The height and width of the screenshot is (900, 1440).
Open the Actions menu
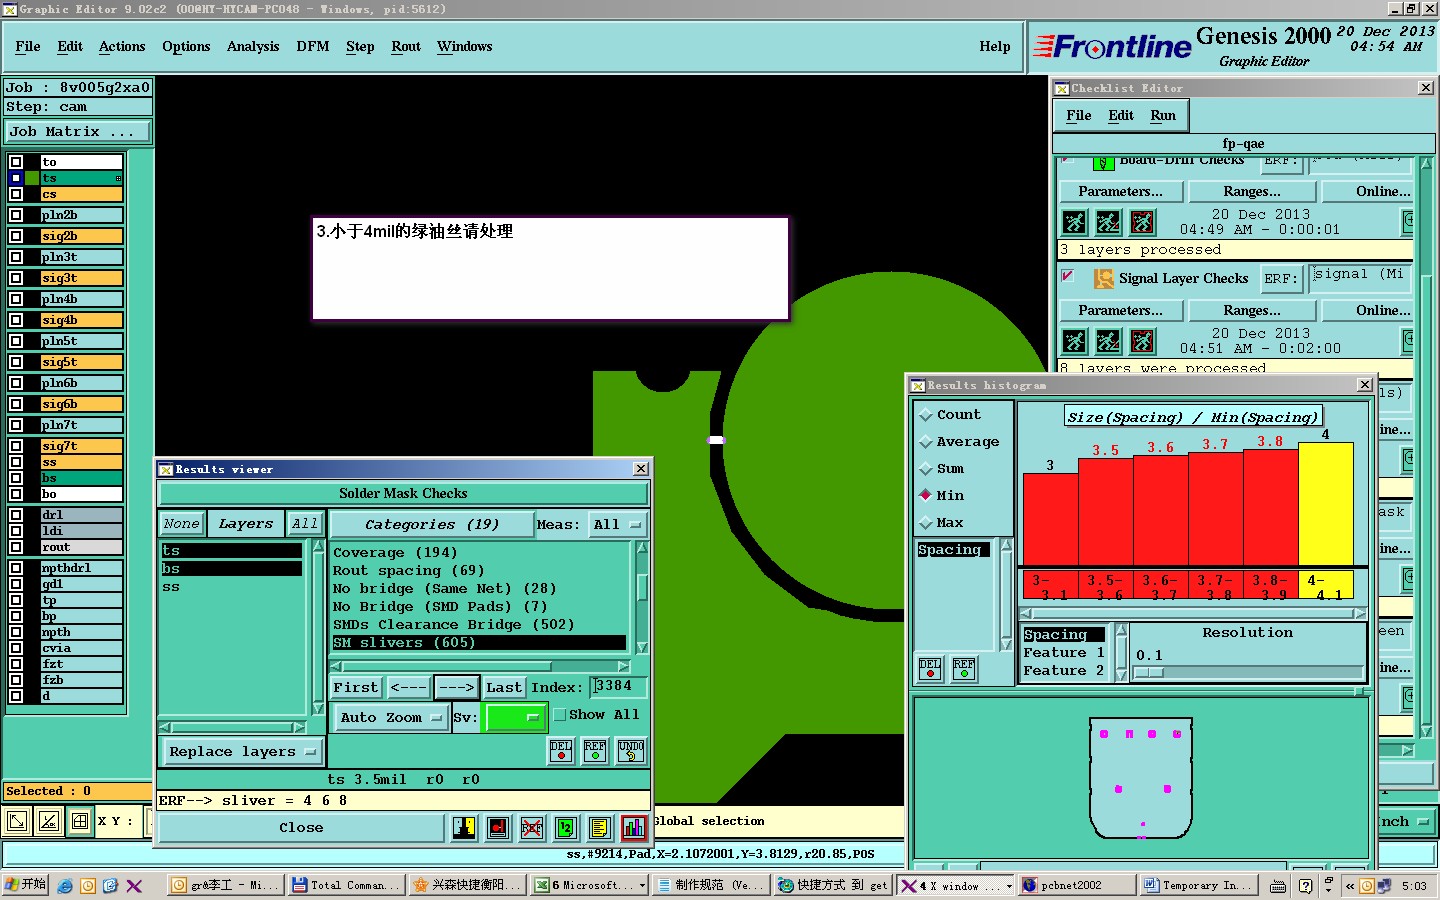tap(122, 47)
